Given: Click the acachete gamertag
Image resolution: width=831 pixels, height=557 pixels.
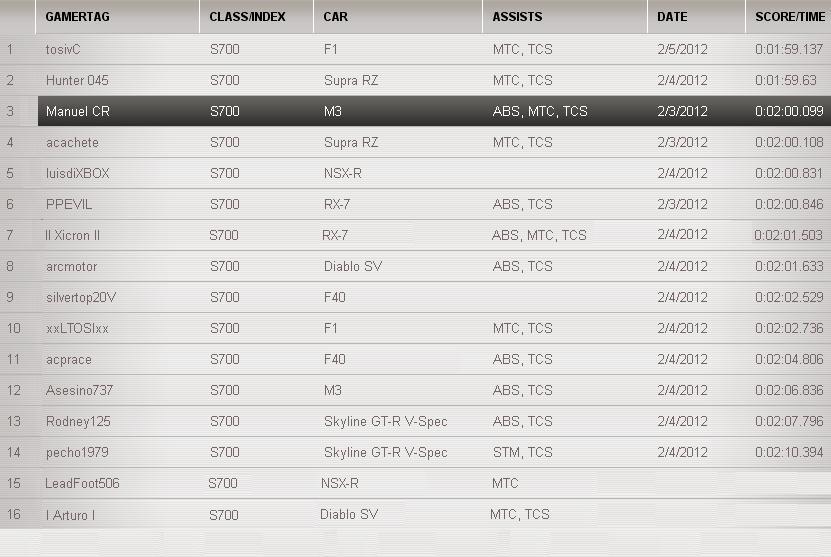Looking at the screenshot, I should pos(72,143).
